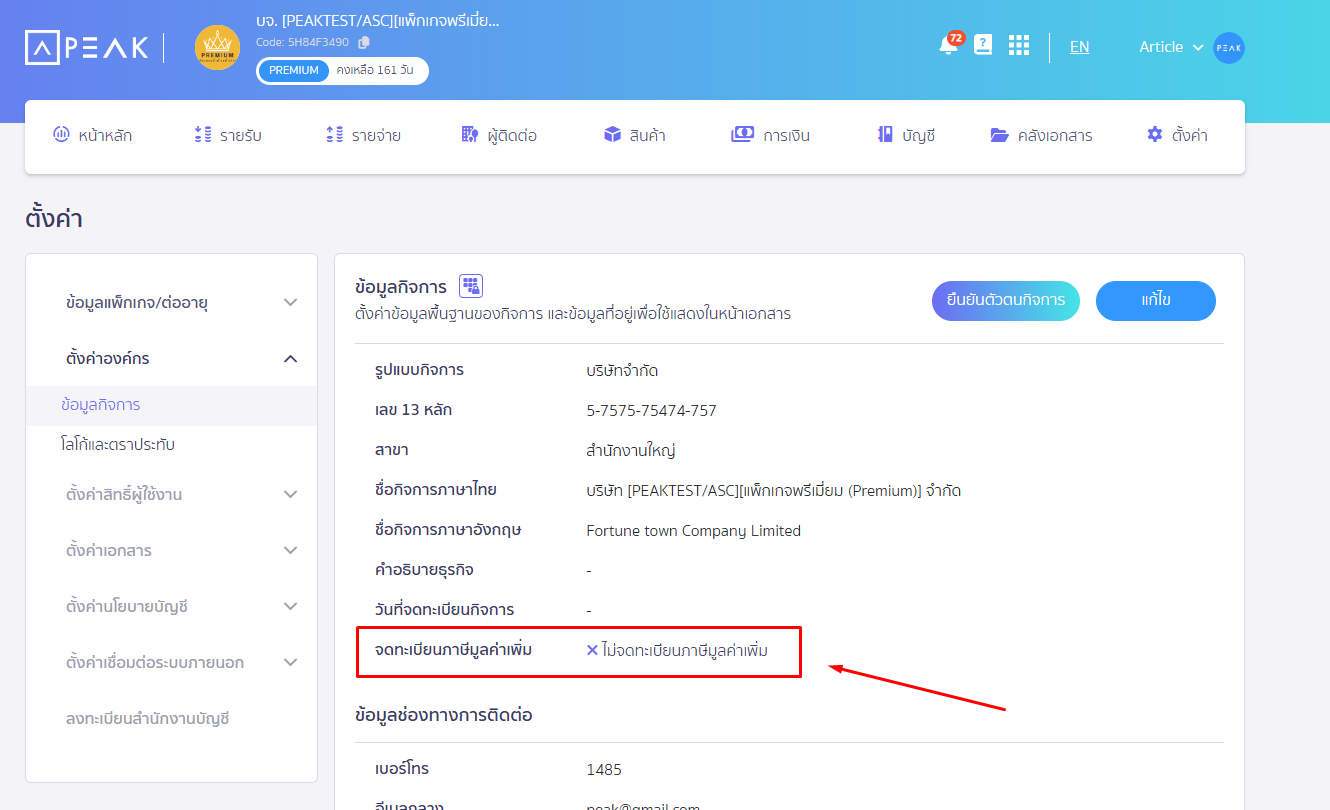The height and width of the screenshot is (810, 1330).
Task: Click the แก้ไข edit button
Action: pyautogui.click(x=1155, y=301)
